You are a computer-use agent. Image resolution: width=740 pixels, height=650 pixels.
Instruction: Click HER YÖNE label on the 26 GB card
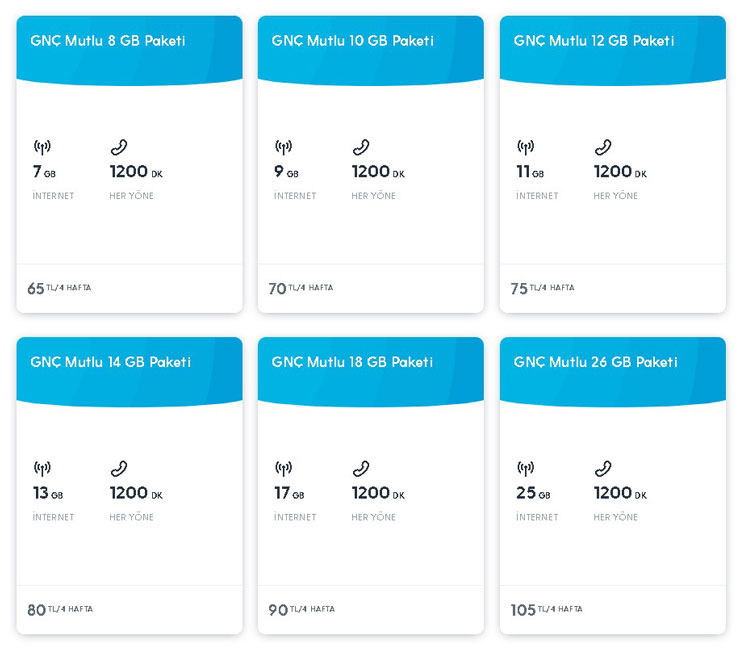[616, 517]
